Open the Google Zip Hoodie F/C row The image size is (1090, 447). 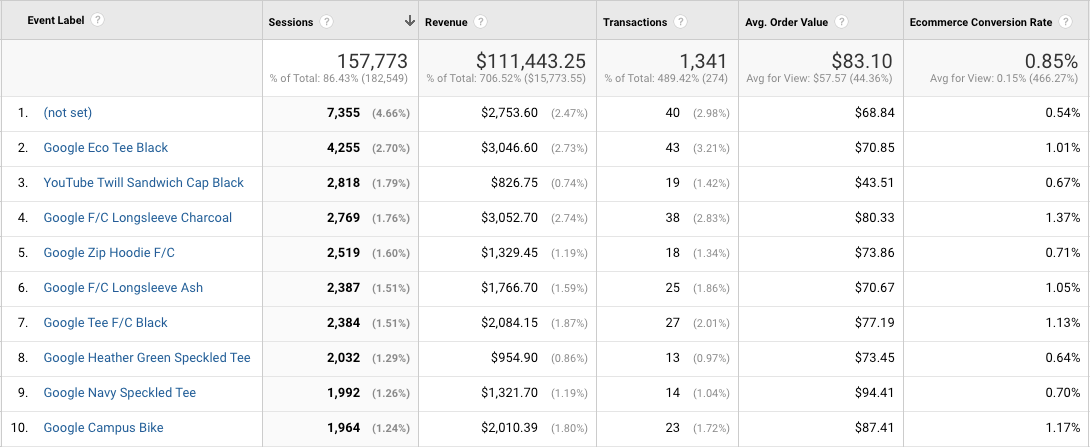109,253
